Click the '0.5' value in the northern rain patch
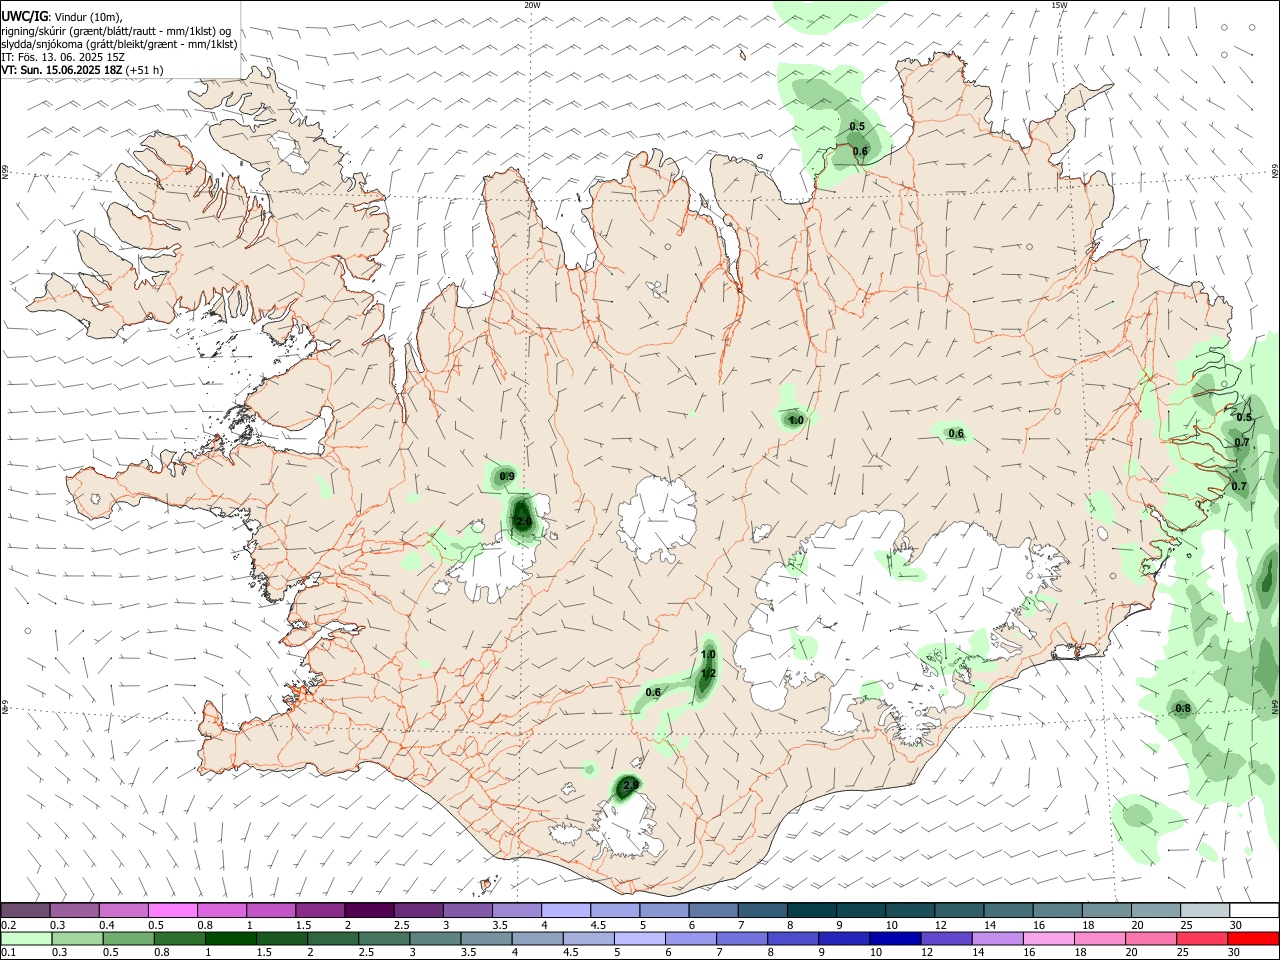Screen dimensions: 1280x960 857,126
